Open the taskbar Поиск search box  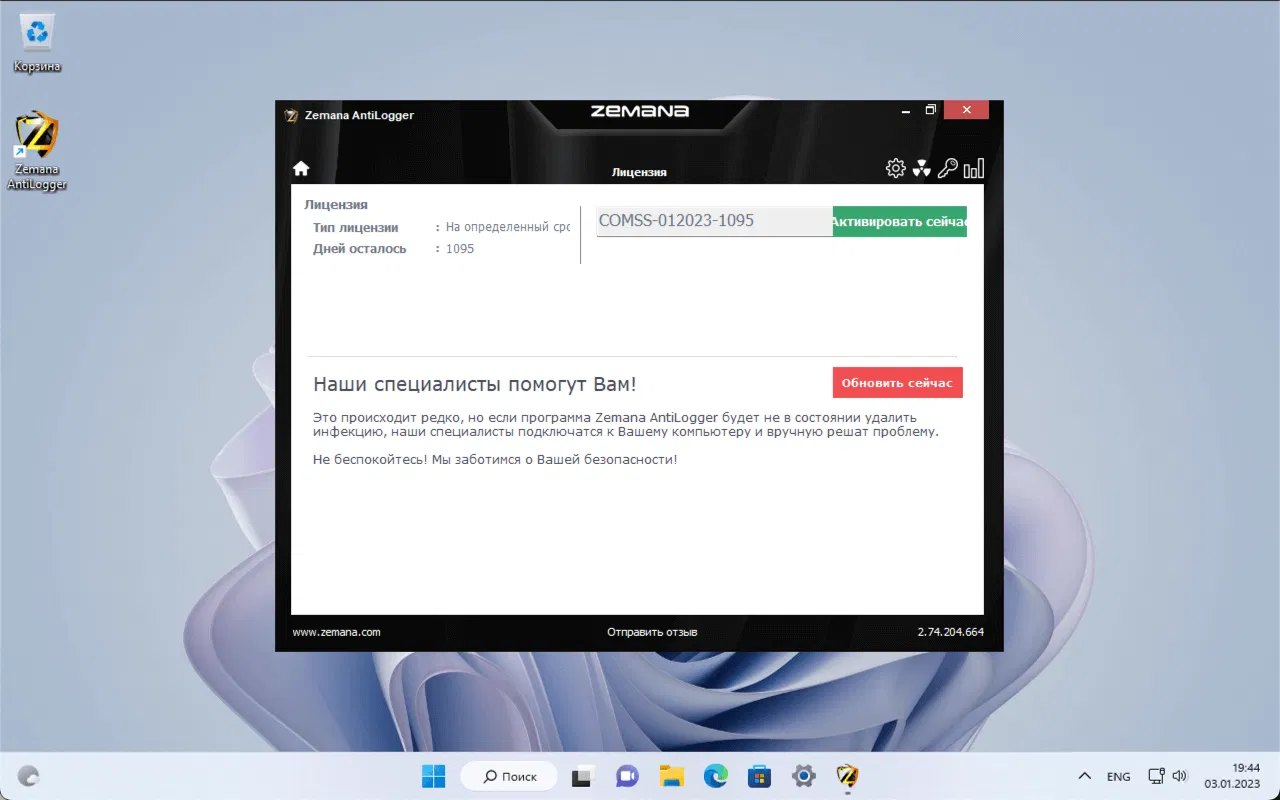[510, 776]
